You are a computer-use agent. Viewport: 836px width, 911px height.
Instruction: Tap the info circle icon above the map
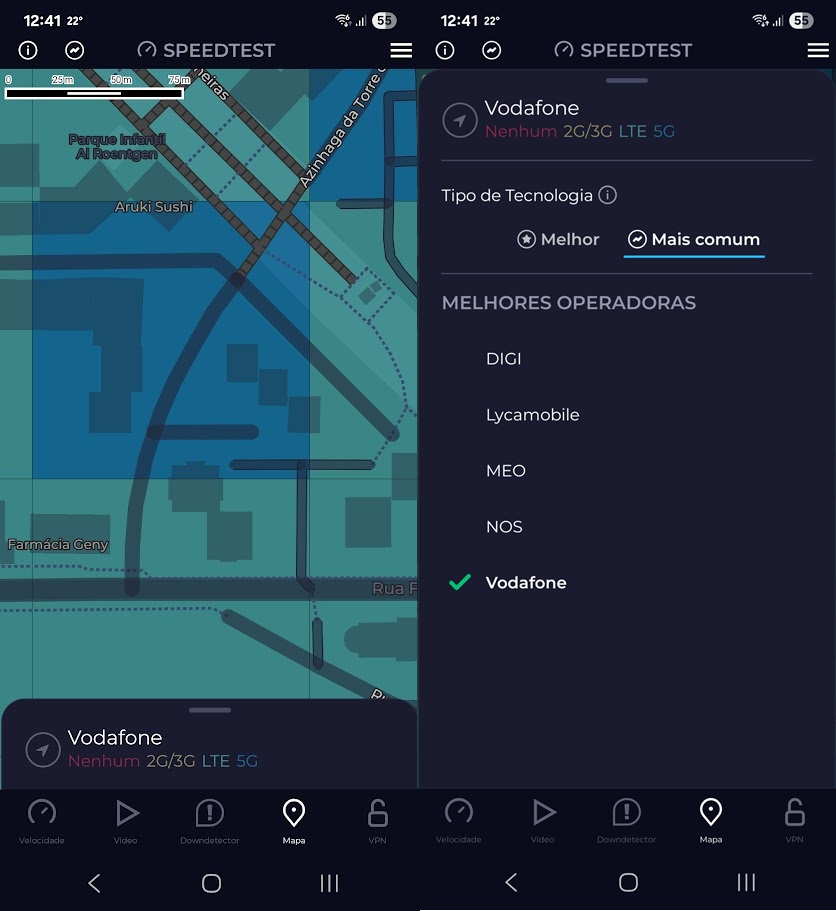pos(28,50)
